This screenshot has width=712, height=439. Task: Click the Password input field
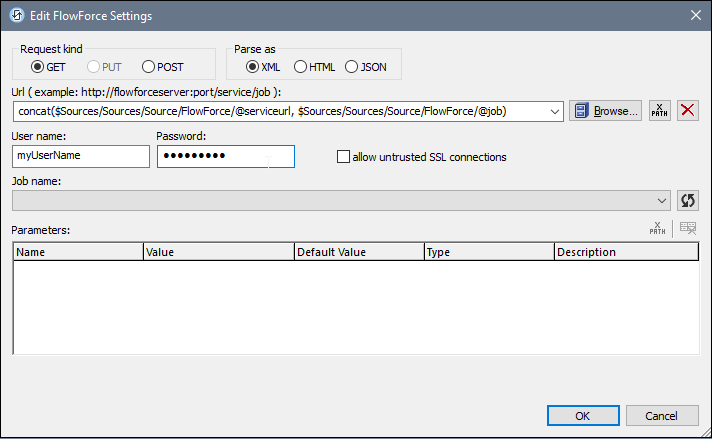225,156
